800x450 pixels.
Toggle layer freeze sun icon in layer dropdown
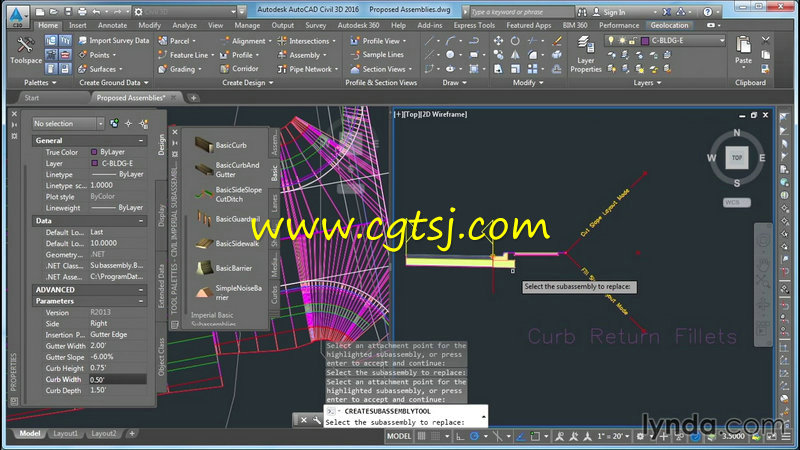(x=622, y=40)
